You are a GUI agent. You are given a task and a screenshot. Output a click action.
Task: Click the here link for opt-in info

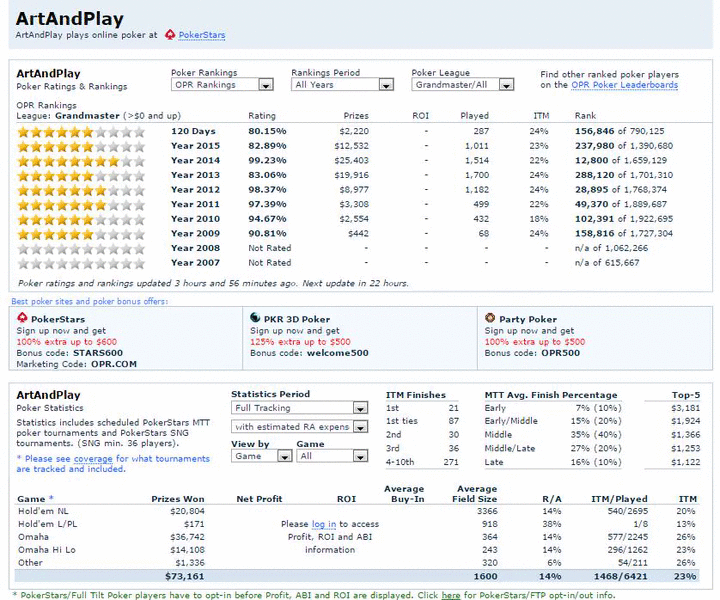point(450,595)
